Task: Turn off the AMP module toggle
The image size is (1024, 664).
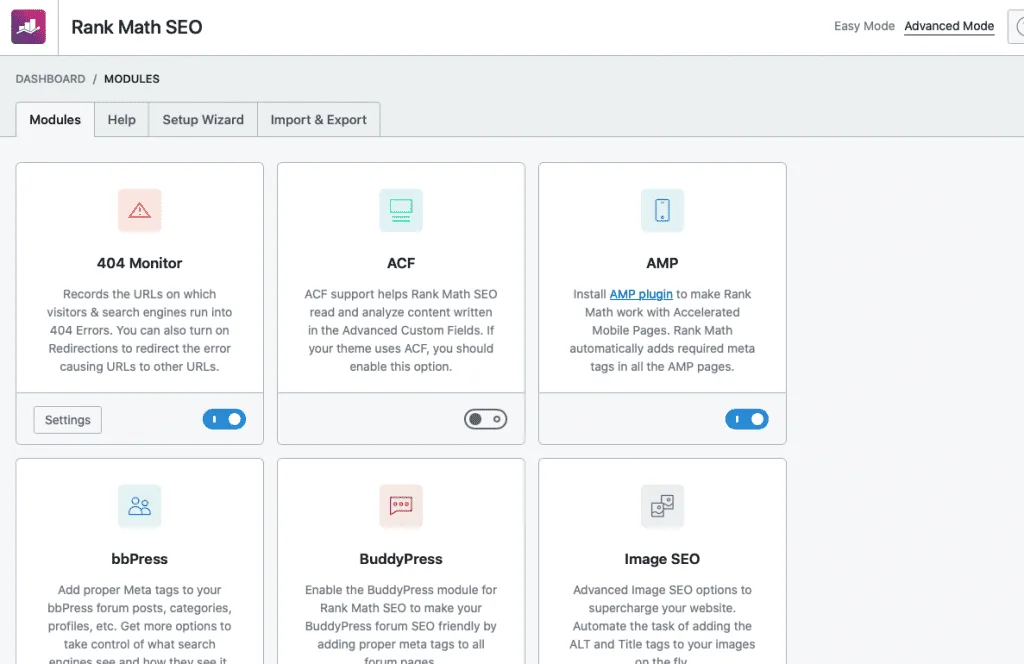Action: coord(746,419)
